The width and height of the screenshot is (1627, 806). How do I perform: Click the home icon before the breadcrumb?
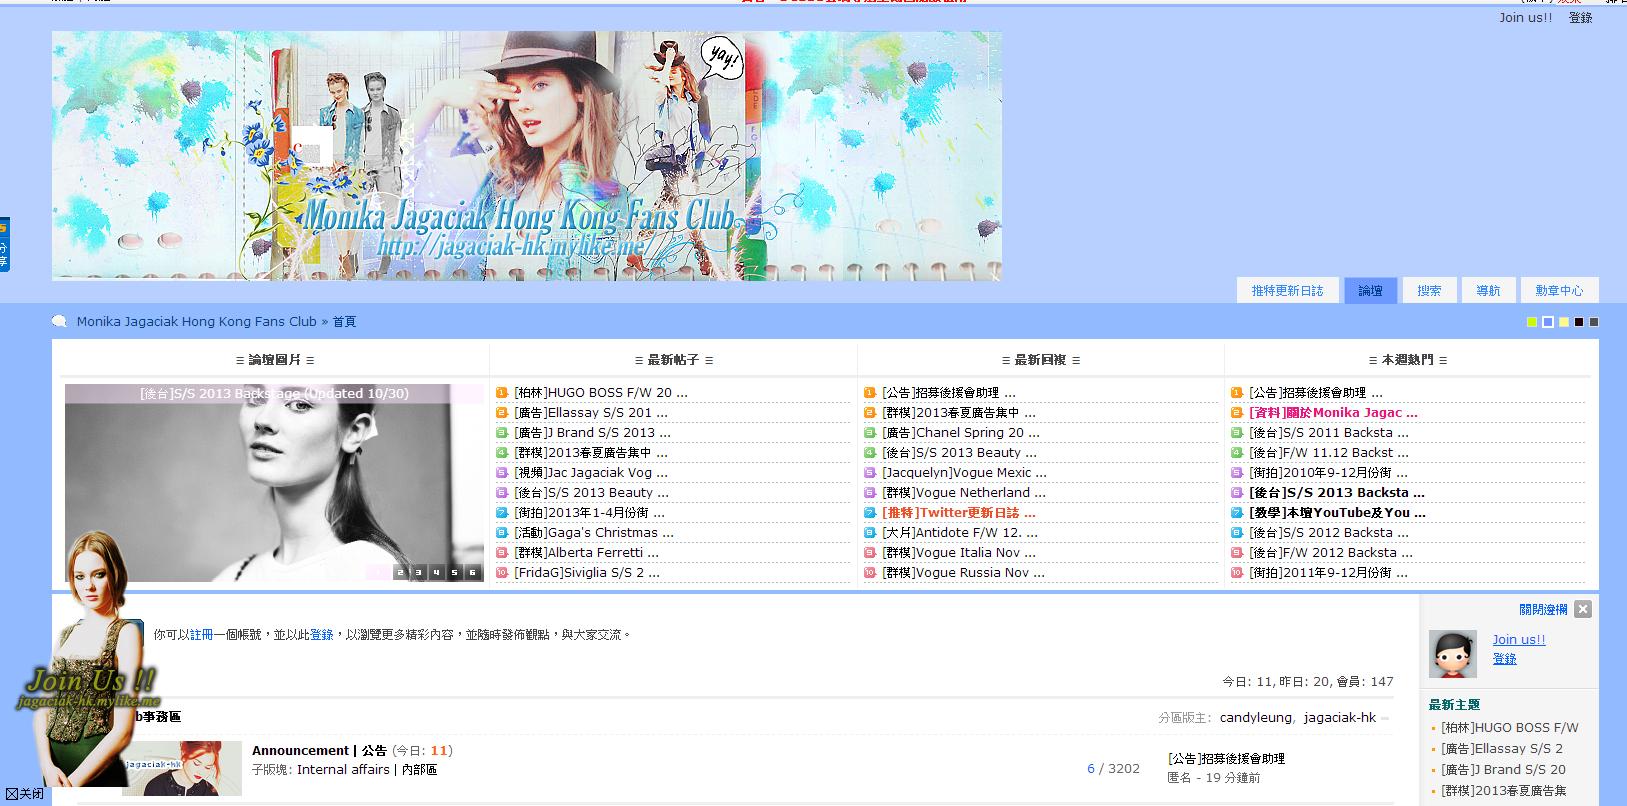click(x=59, y=321)
